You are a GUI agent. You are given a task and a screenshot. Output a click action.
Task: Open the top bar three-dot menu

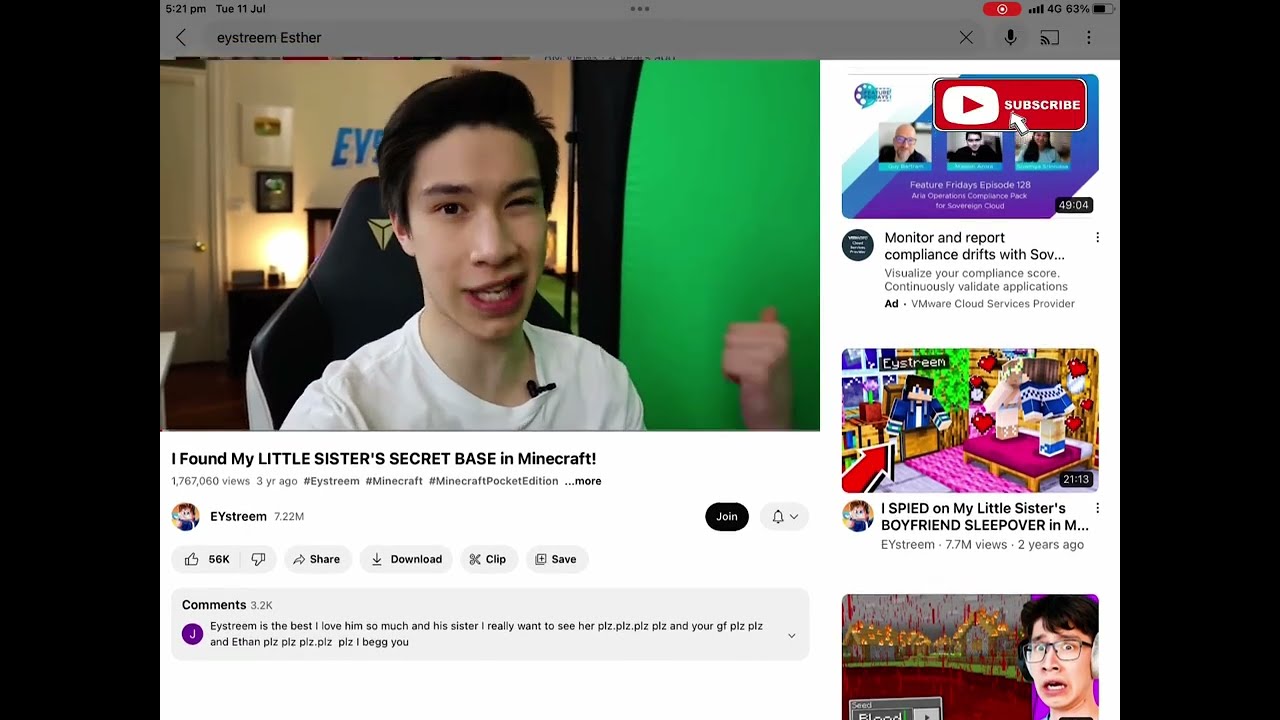tap(1089, 38)
